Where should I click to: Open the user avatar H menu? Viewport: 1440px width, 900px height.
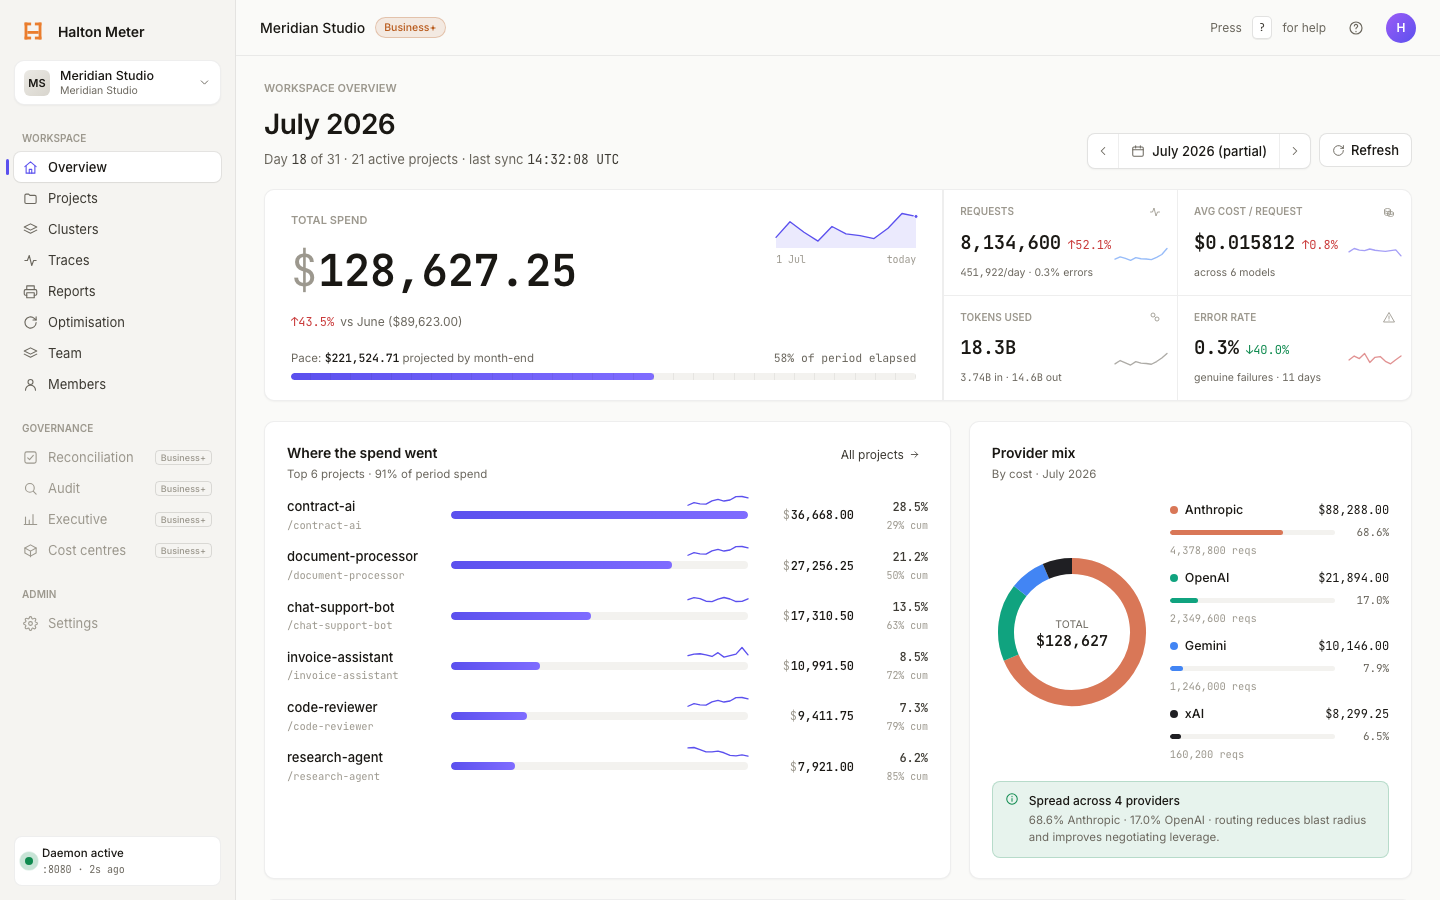pyautogui.click(x=1401, y=28)
